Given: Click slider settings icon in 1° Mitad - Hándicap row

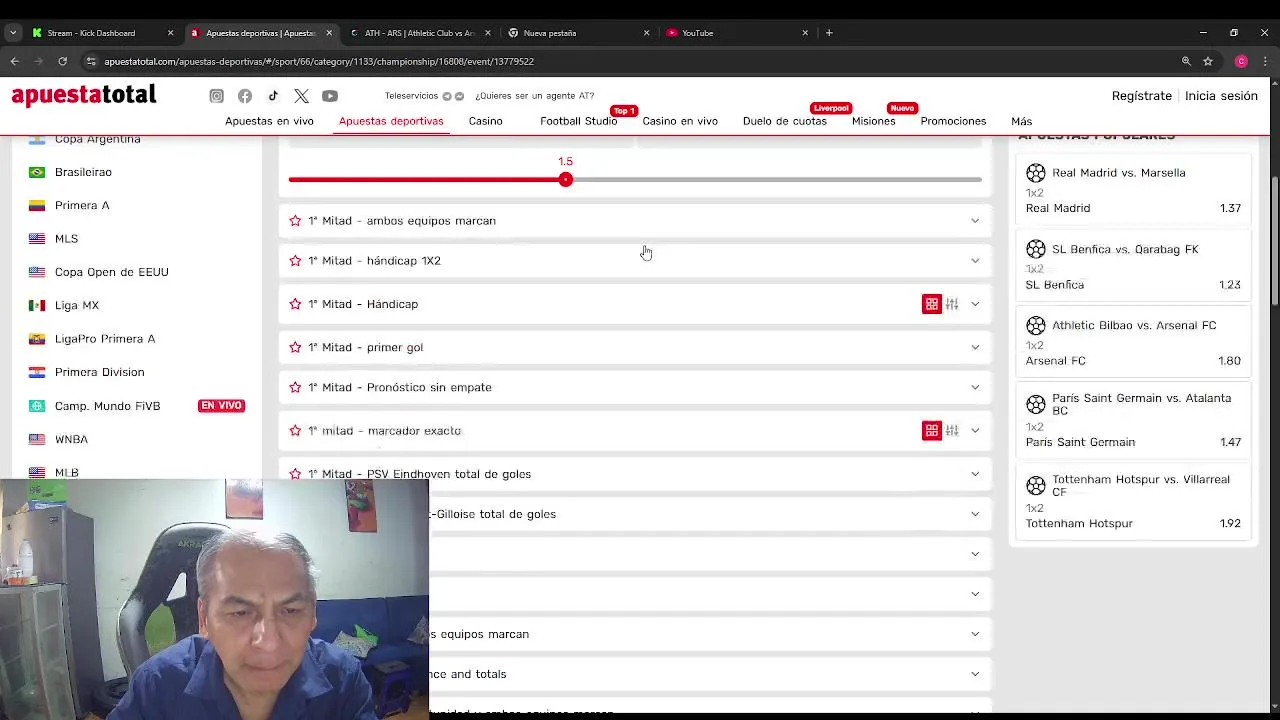Looking at the screenshot, I should [x=952, y=304].
